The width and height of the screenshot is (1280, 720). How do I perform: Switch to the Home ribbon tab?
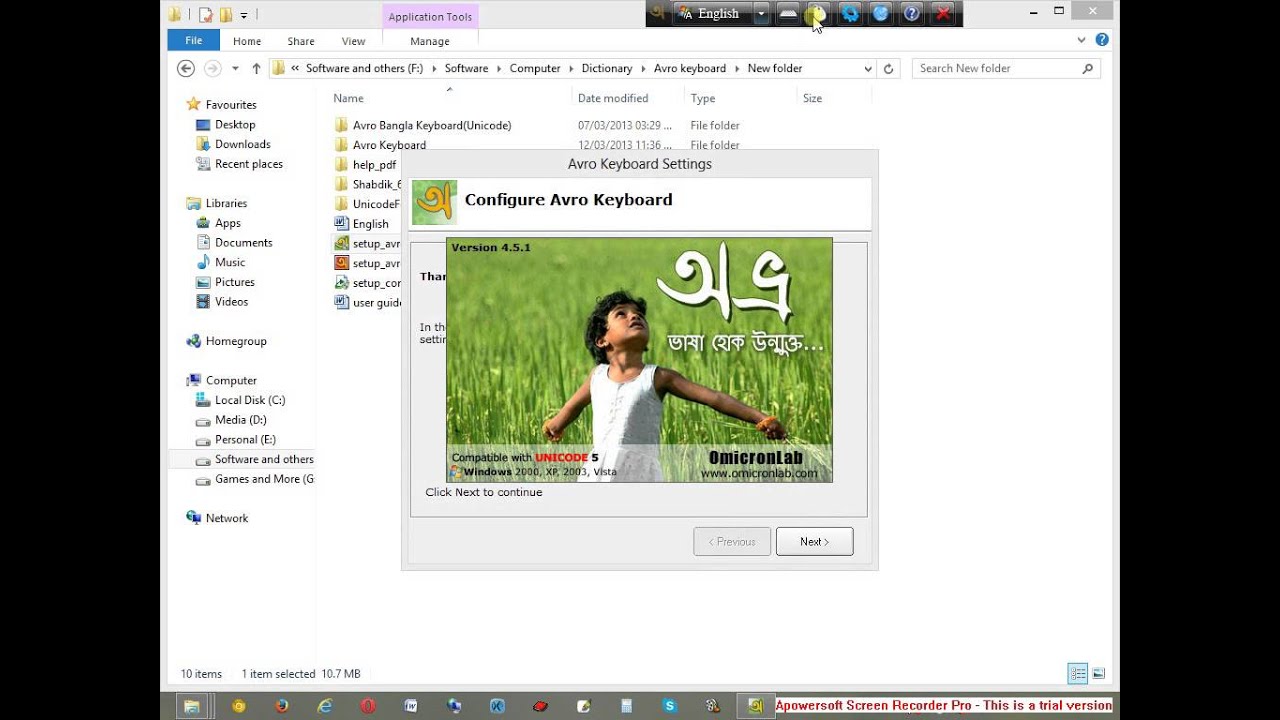247,41
